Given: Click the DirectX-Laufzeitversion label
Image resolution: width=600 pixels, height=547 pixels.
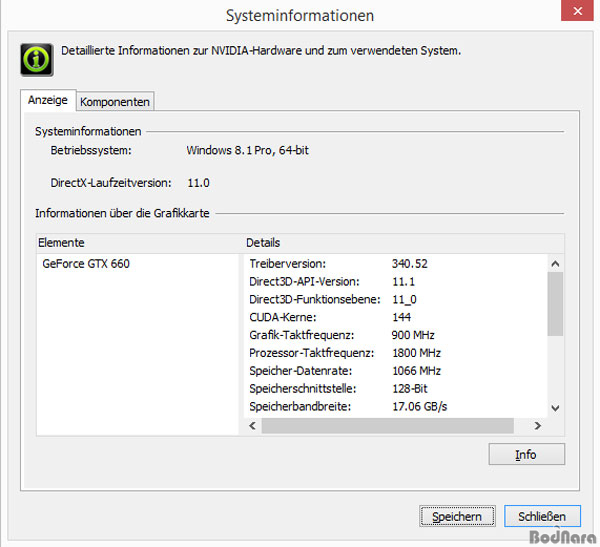Looking at the screenshot, I should [x=111, y=183].
